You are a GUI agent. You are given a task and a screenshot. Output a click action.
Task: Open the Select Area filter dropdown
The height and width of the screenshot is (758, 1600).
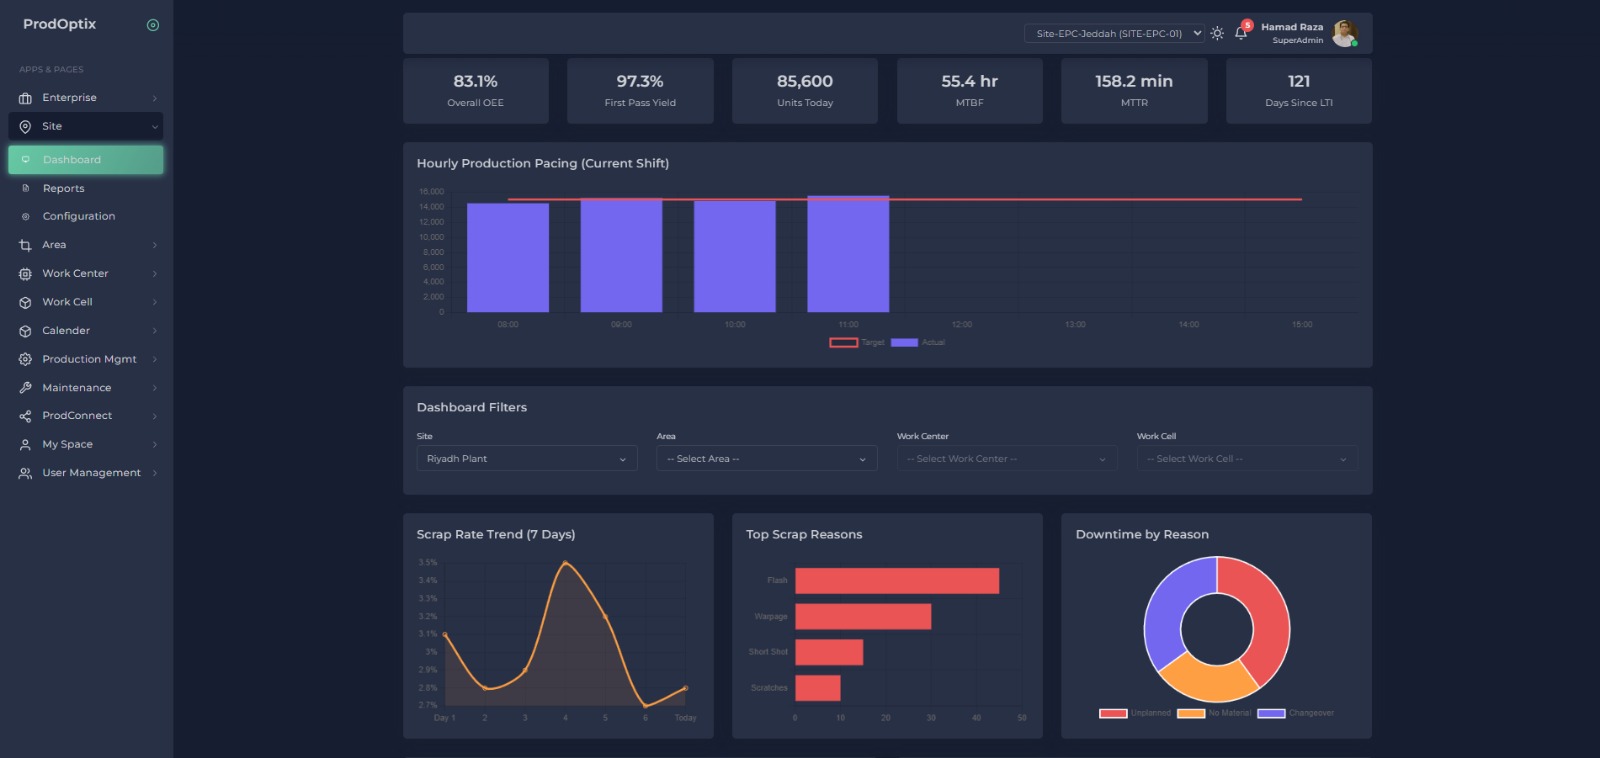766,459
